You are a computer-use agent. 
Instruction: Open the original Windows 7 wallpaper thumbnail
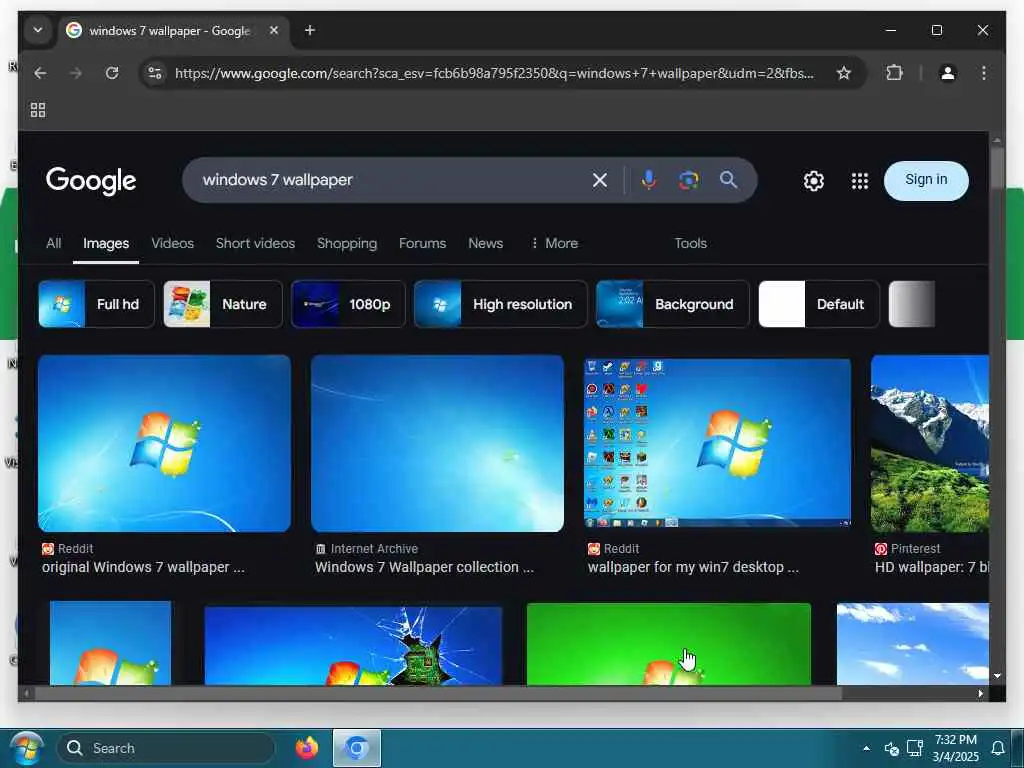(x=165, y=443)
